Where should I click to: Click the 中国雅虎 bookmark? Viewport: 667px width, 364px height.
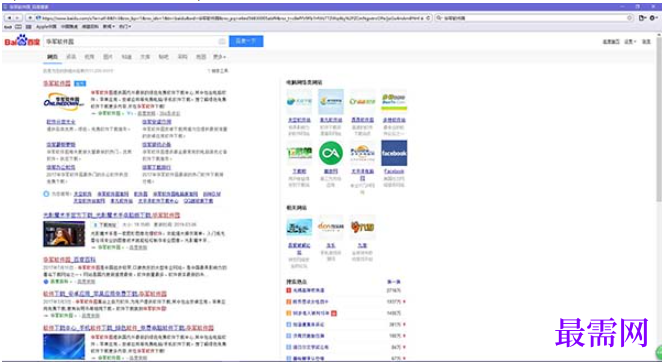click(x=69, y=26)
